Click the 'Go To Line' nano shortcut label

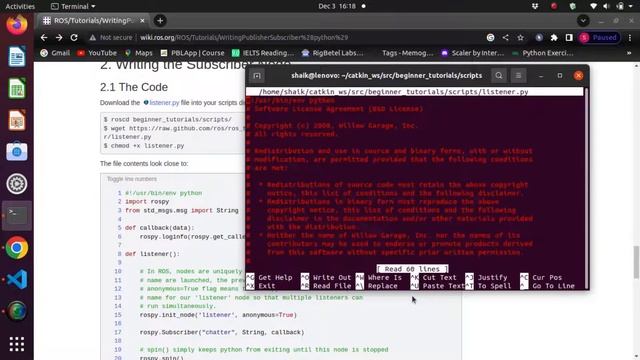coord(553,286)
